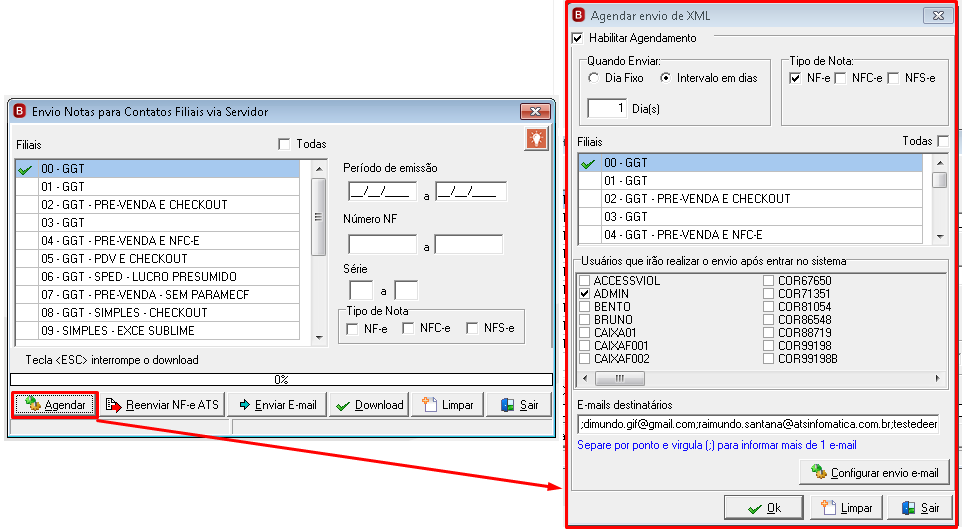Viewport: 963px width, 531px height.
Task: Click the E-mails destinatários input field
Action: 758,424
